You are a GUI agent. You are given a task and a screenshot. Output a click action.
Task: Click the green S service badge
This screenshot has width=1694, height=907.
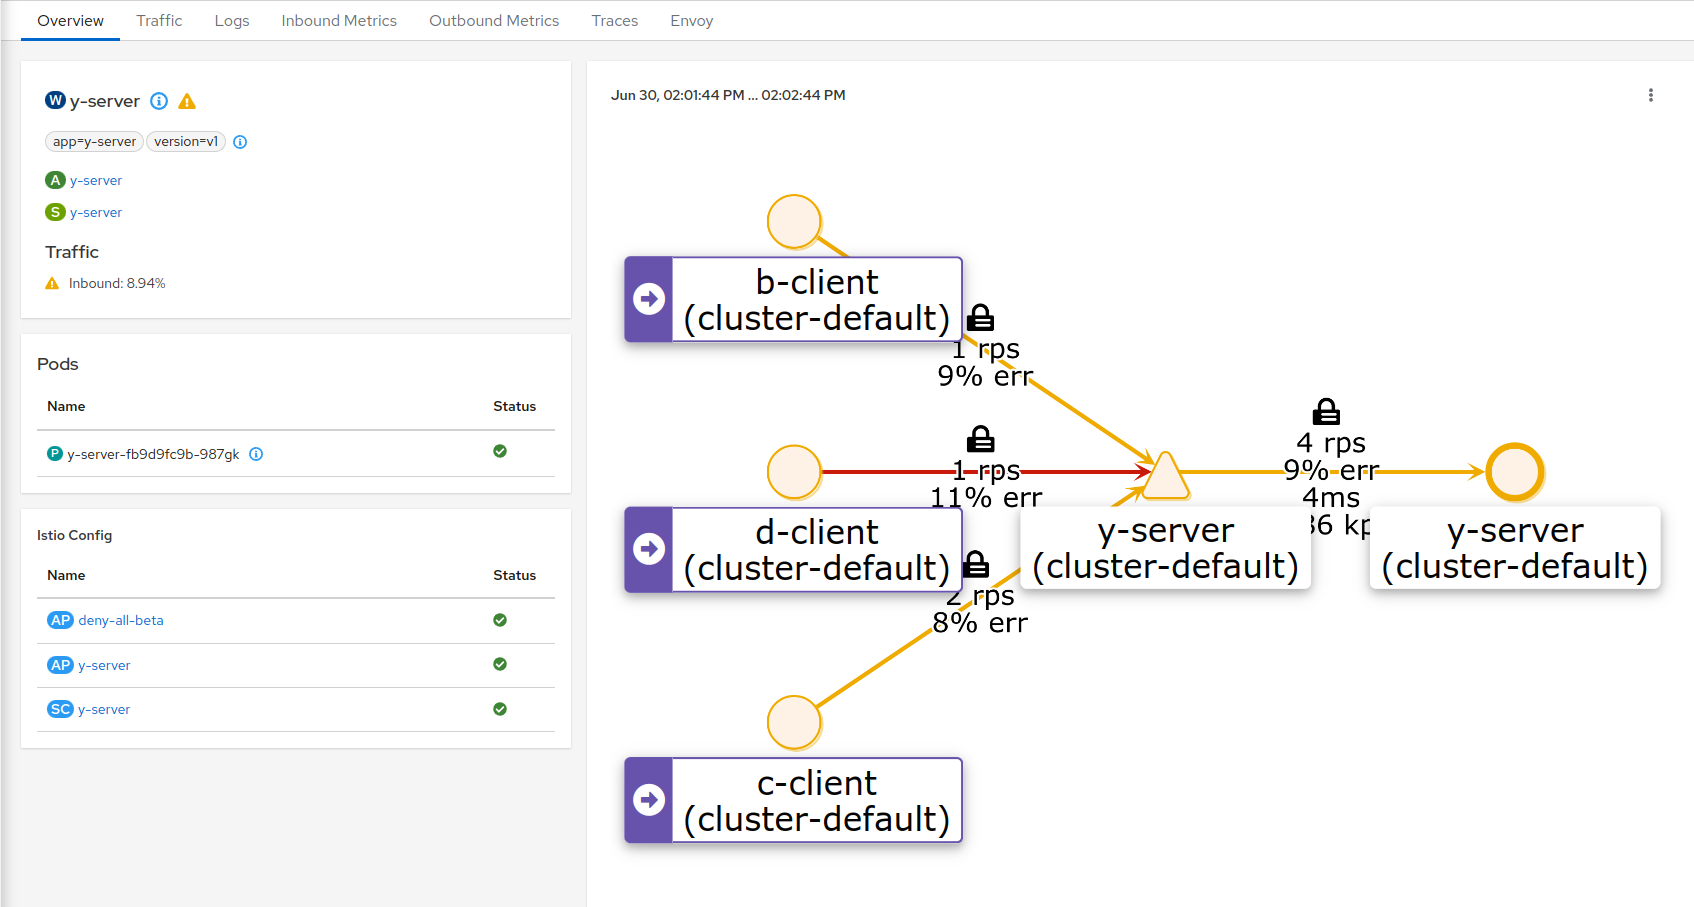click(x=55, y=212)
